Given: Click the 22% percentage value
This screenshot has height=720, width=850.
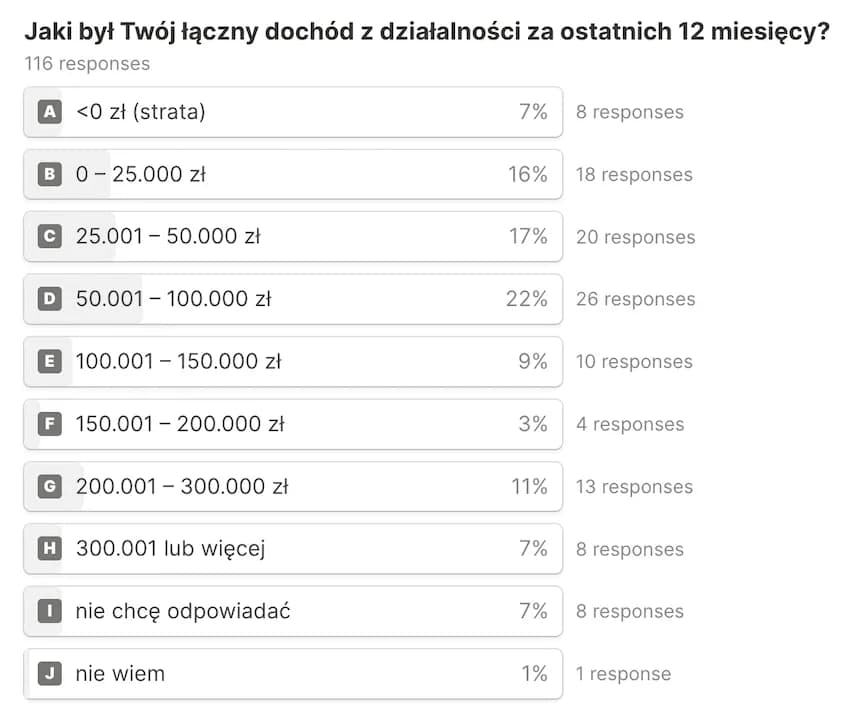Looking at the screenshot, I should point(527,299).
